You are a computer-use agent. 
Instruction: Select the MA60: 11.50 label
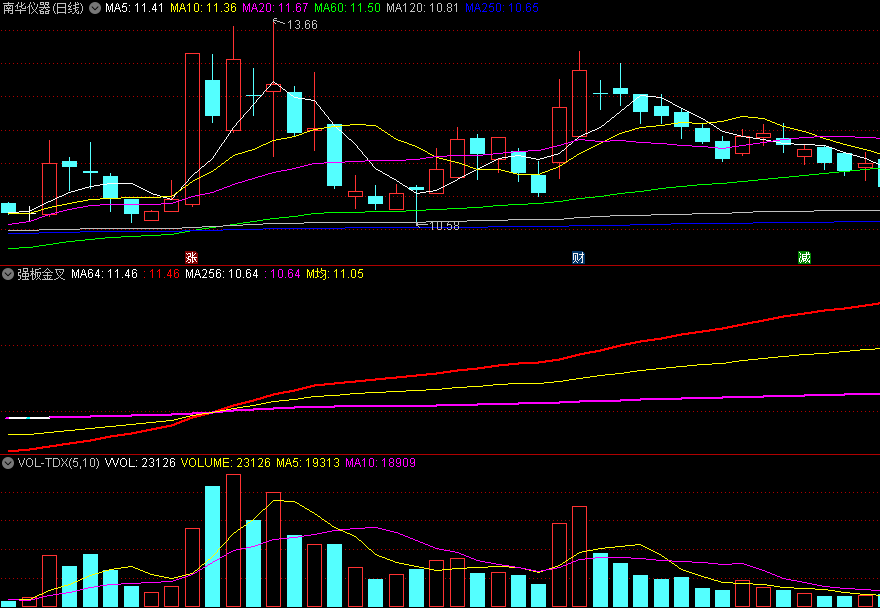coord(347,8)
